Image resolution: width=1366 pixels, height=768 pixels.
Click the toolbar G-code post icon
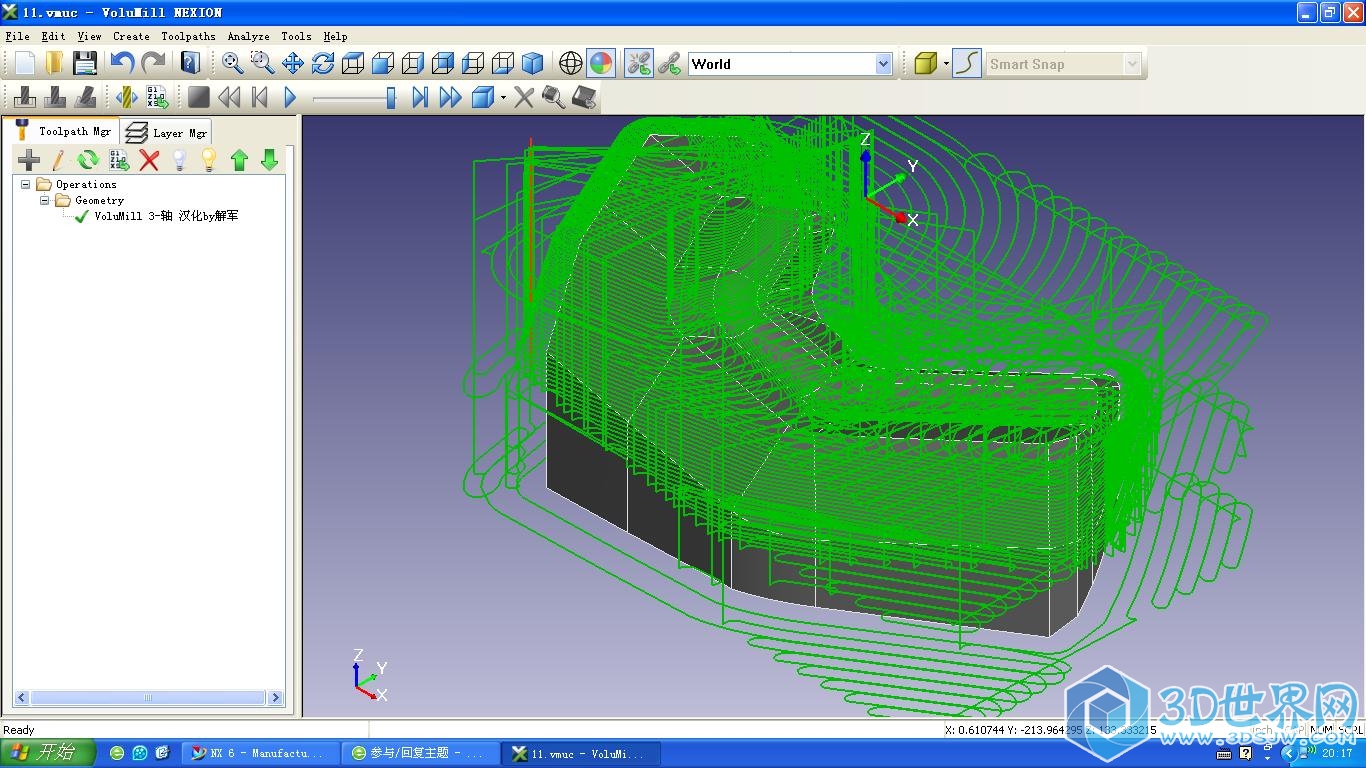pyautogui.click(x=157, y=97)
